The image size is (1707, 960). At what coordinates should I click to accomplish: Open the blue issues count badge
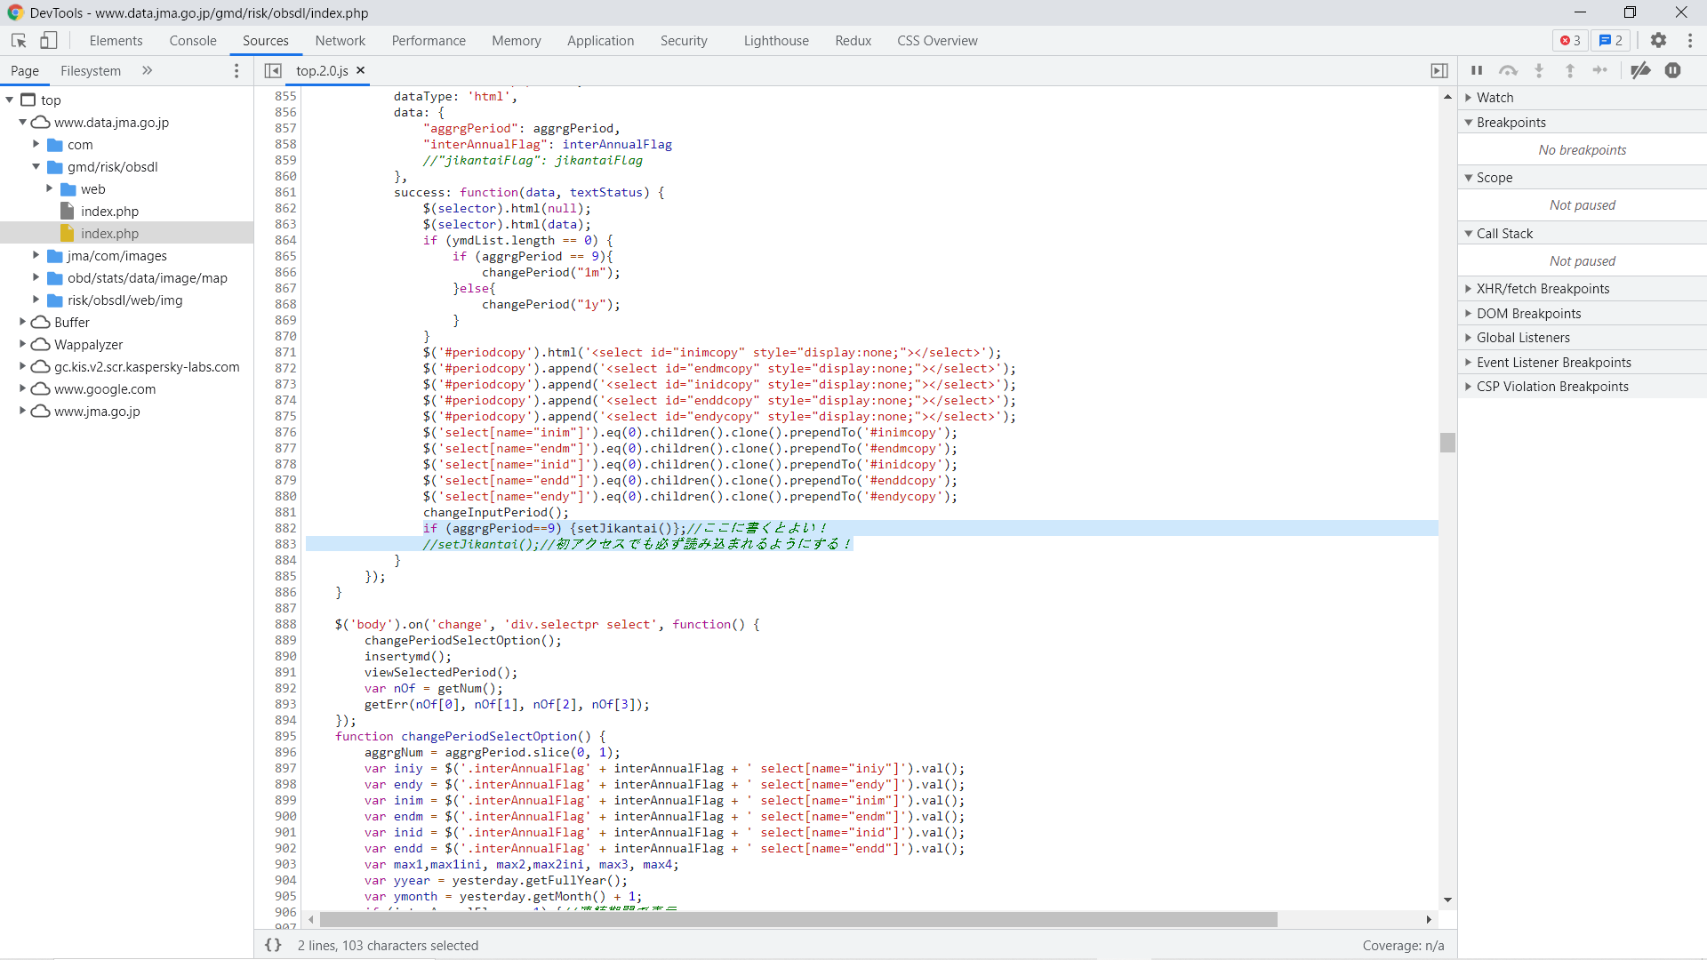pos(1610,41)
